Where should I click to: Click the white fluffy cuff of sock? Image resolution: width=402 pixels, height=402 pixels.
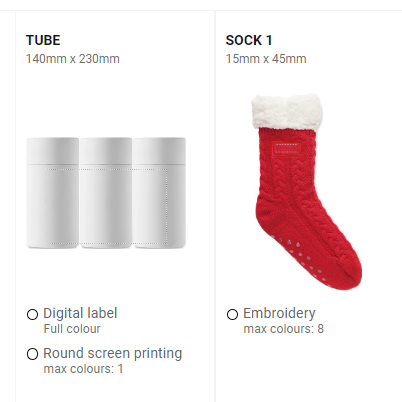tap(287, 112)
